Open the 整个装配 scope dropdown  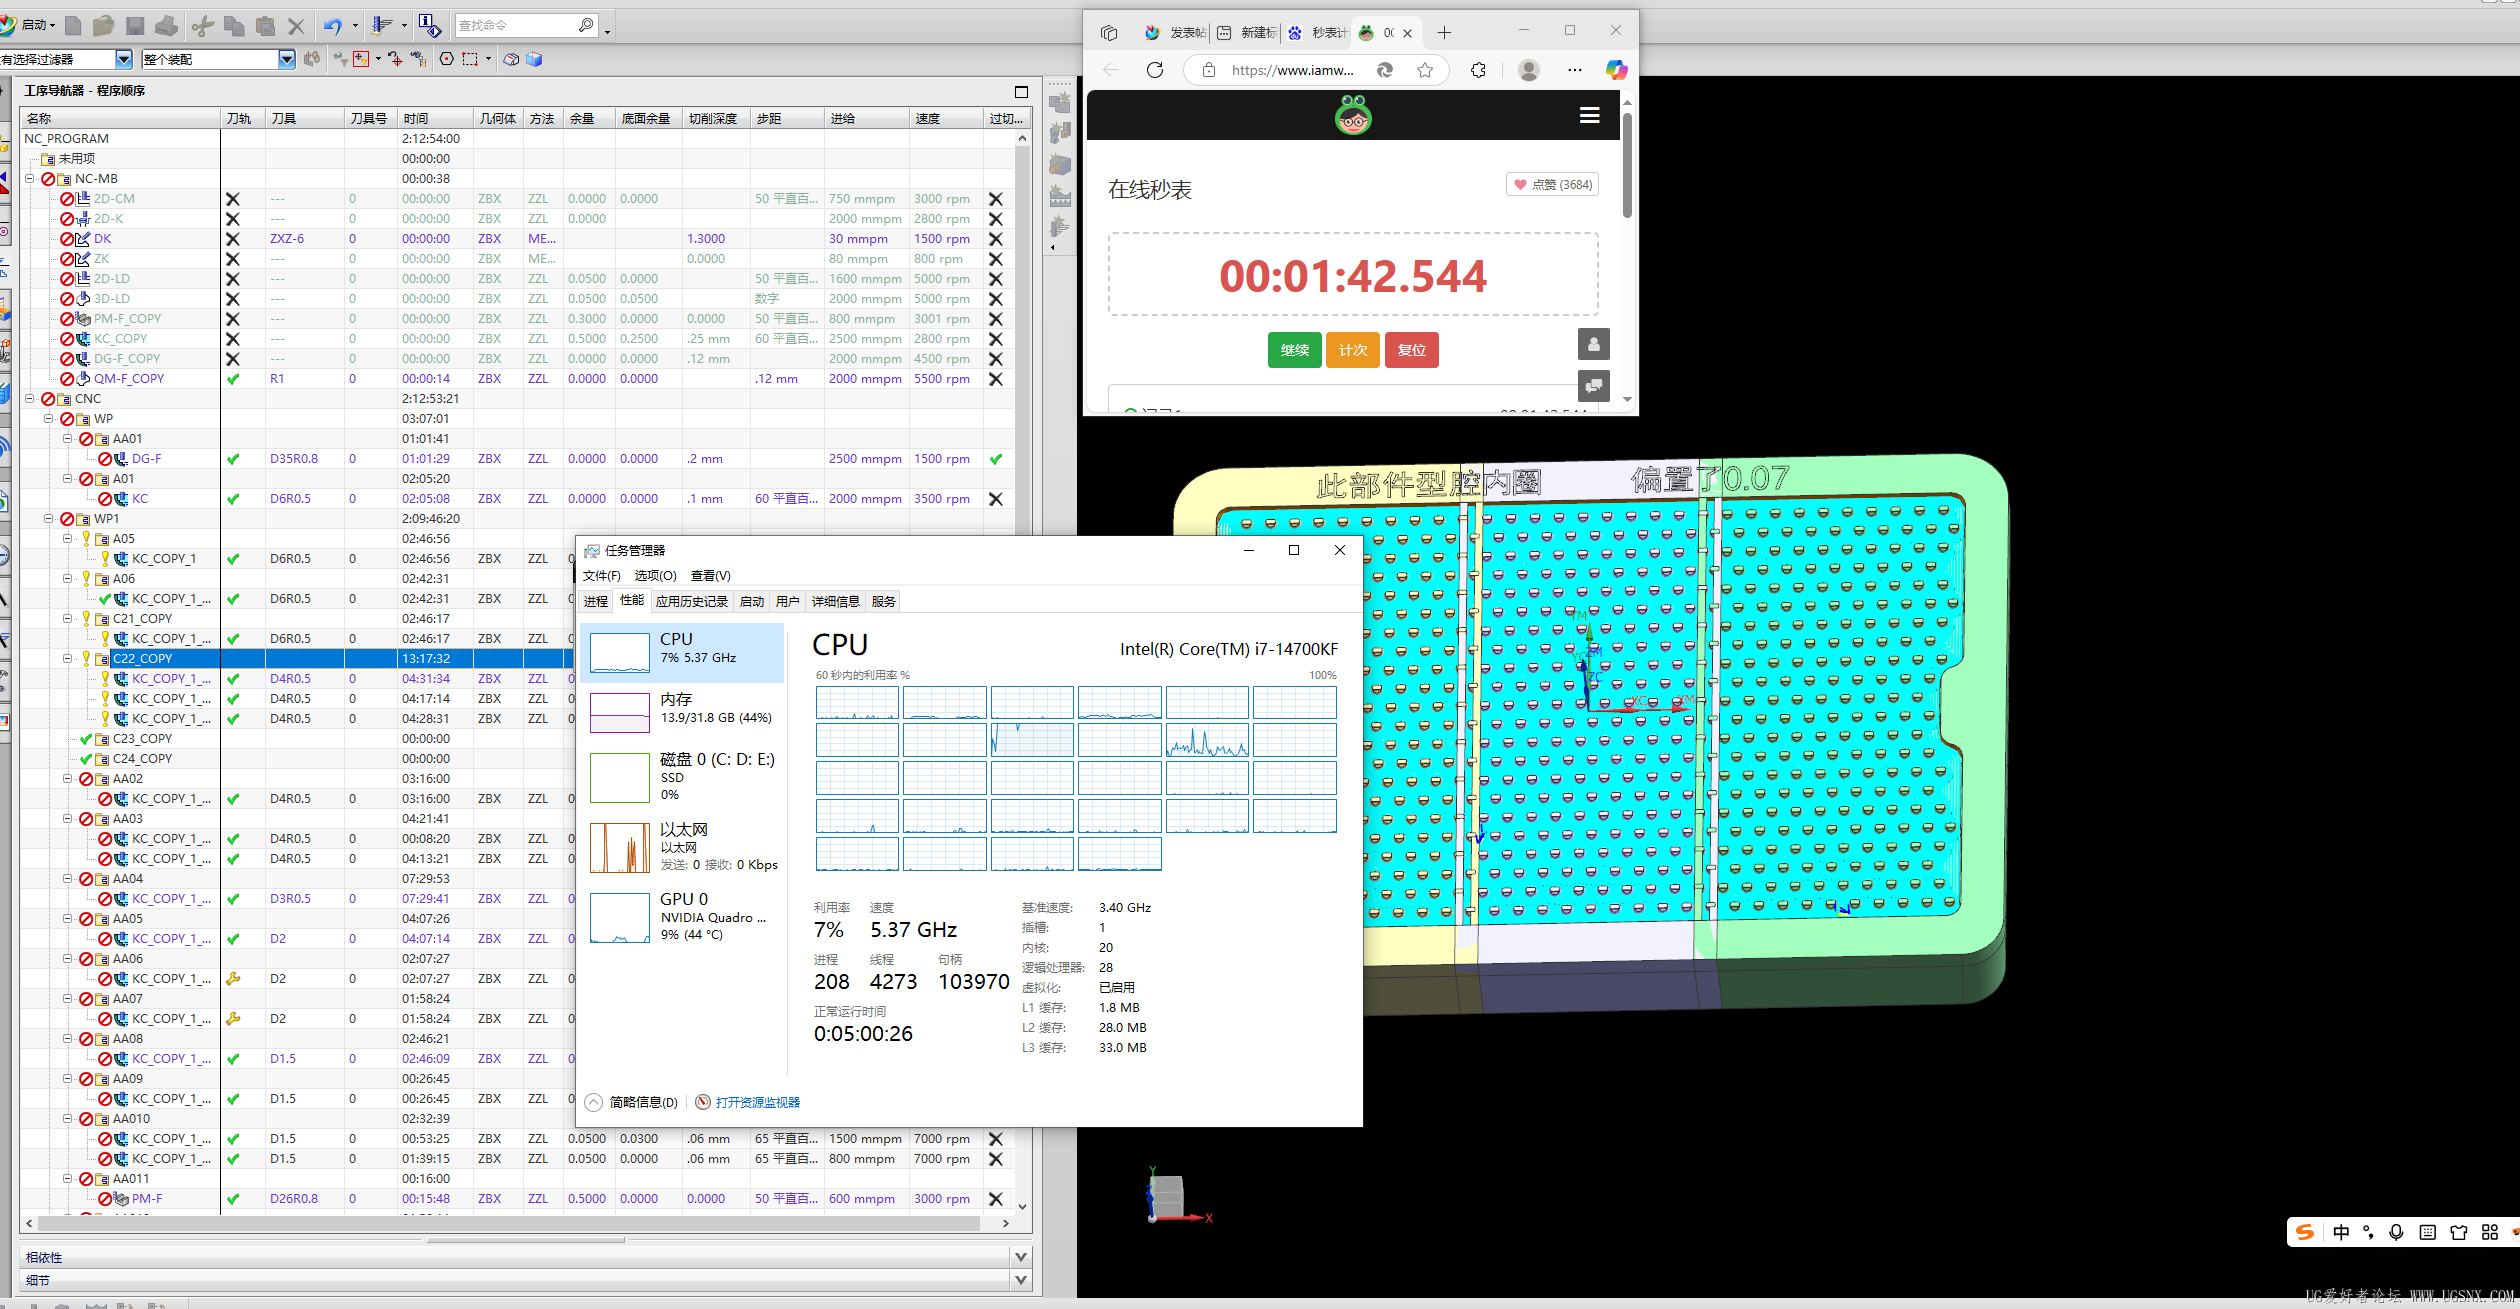287,59
